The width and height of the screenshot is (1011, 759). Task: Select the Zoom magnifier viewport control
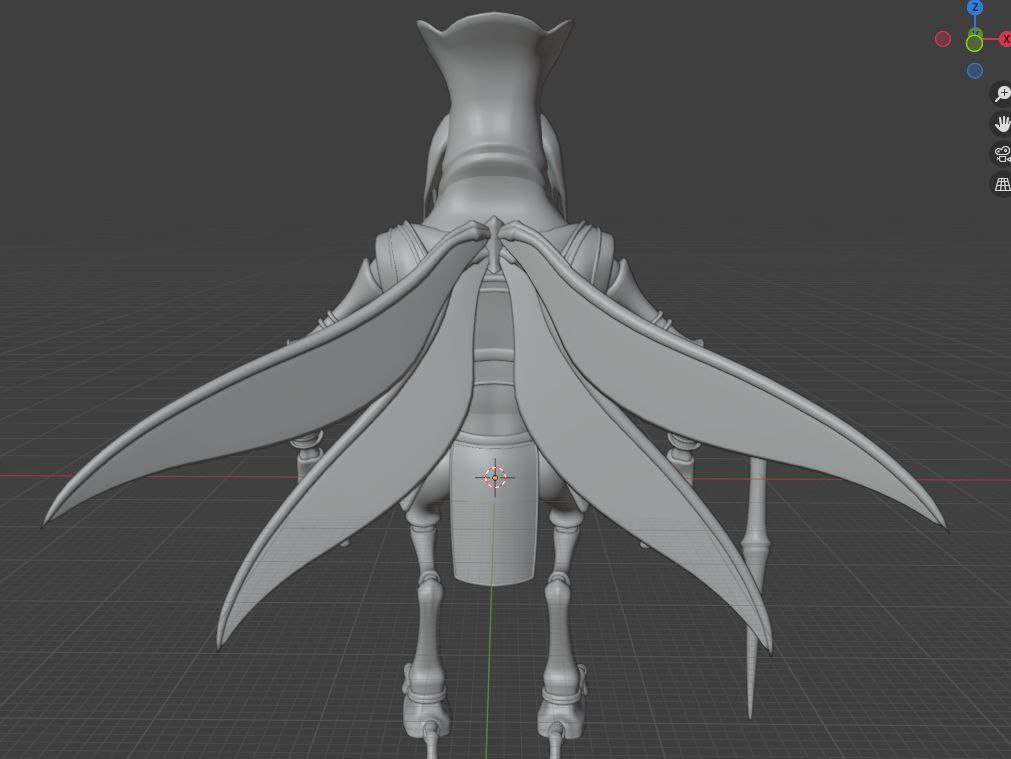[x=1001, y=93]
